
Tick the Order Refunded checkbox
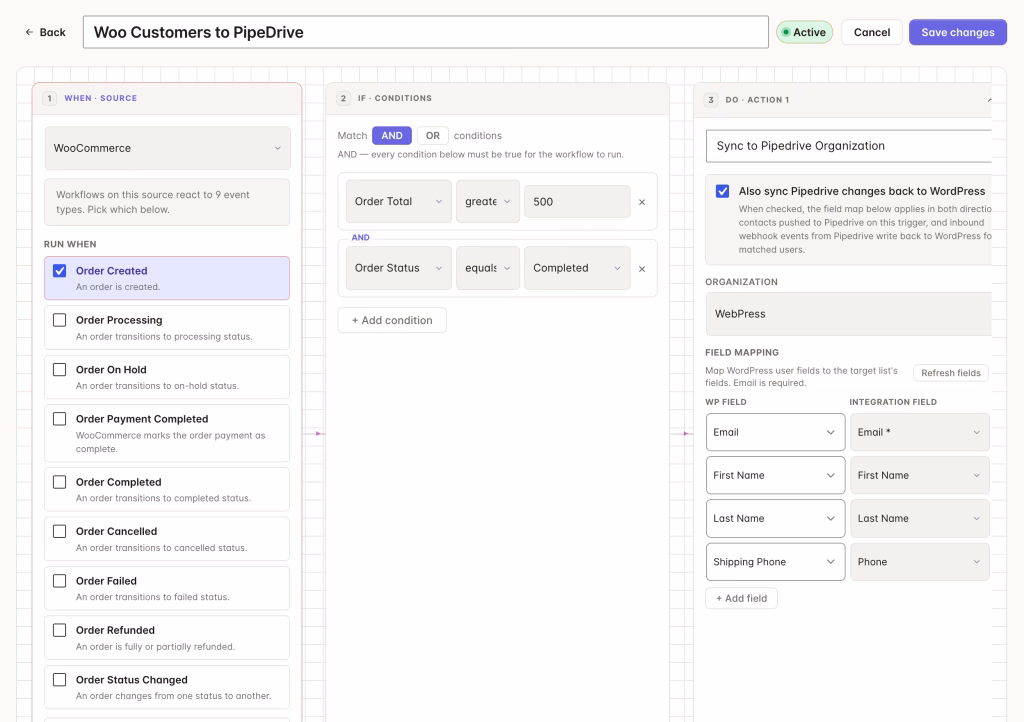(59, 630)
